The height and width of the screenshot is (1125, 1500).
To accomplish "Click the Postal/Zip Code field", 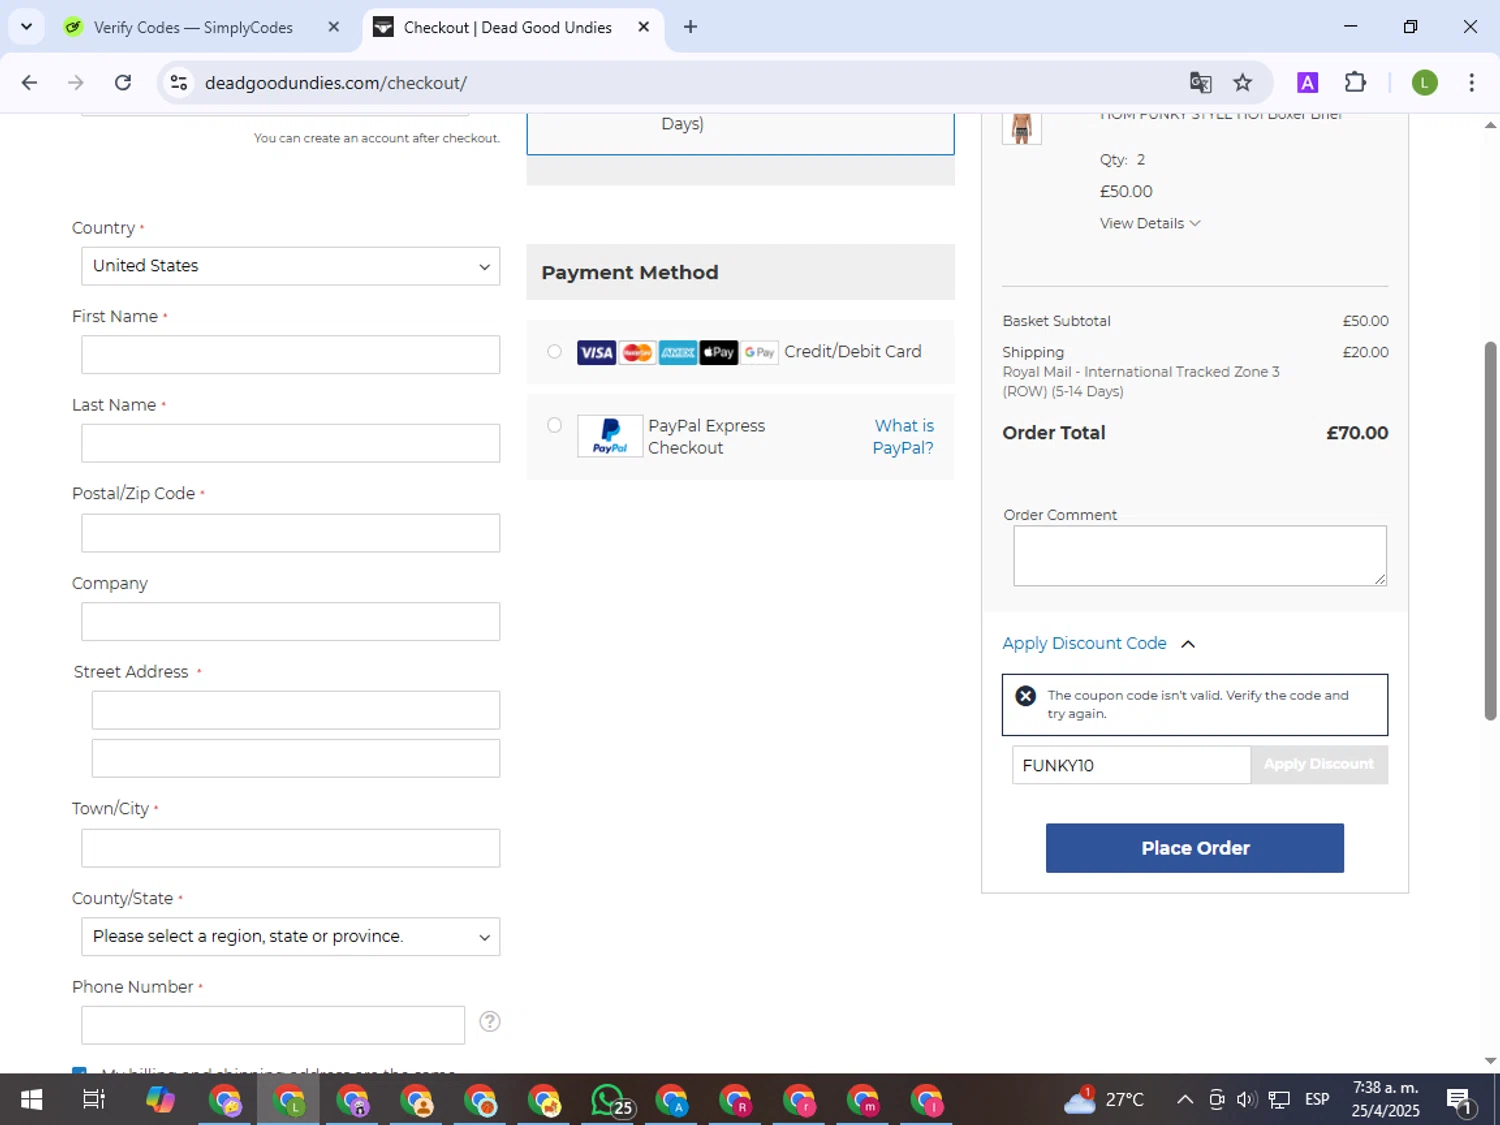I will tap(290, 533).
